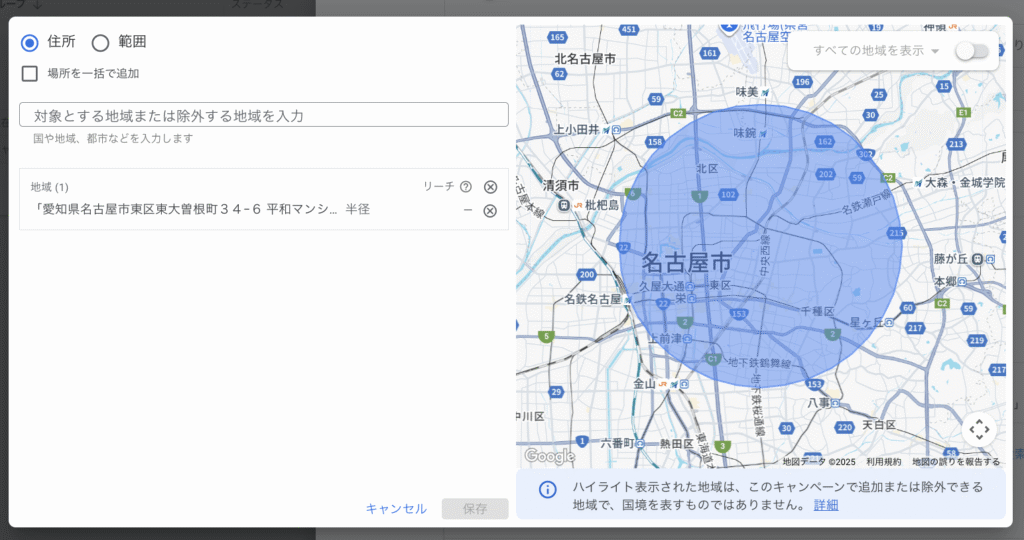Check the 場所を一括で追加 checkbox
This screenshot has height=540, width=1024.
tap(30, 73)
